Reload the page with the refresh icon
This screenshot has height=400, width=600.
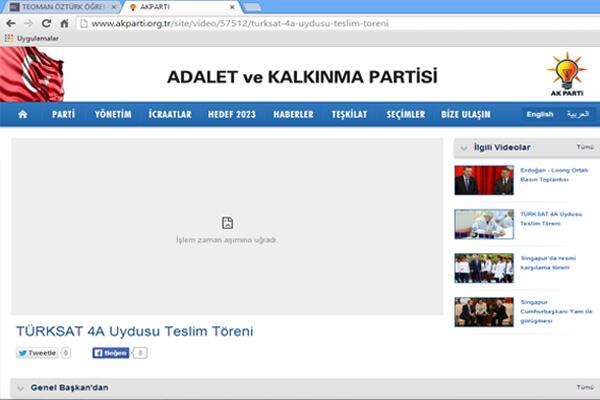coord(46,23)
